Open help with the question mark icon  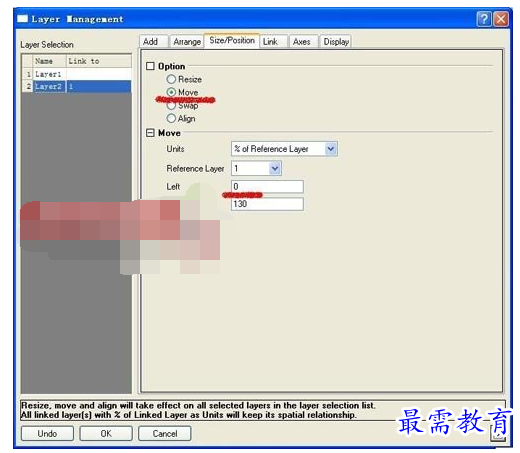pos(484,19)
